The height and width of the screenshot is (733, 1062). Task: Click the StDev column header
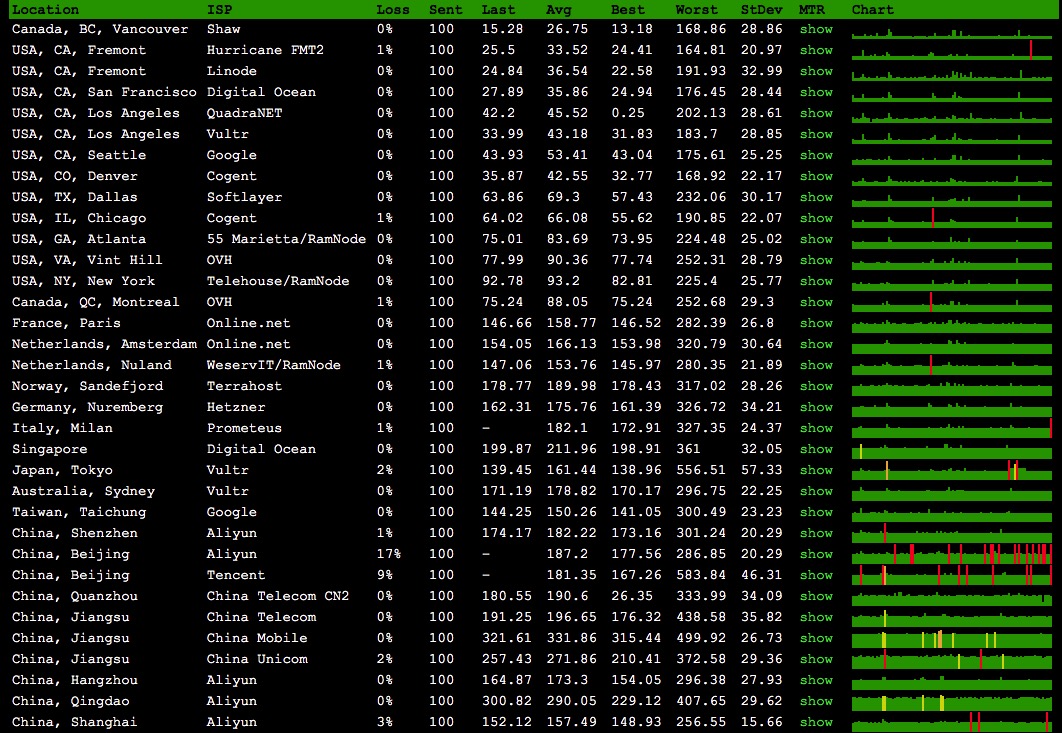[x=761, y=9]
